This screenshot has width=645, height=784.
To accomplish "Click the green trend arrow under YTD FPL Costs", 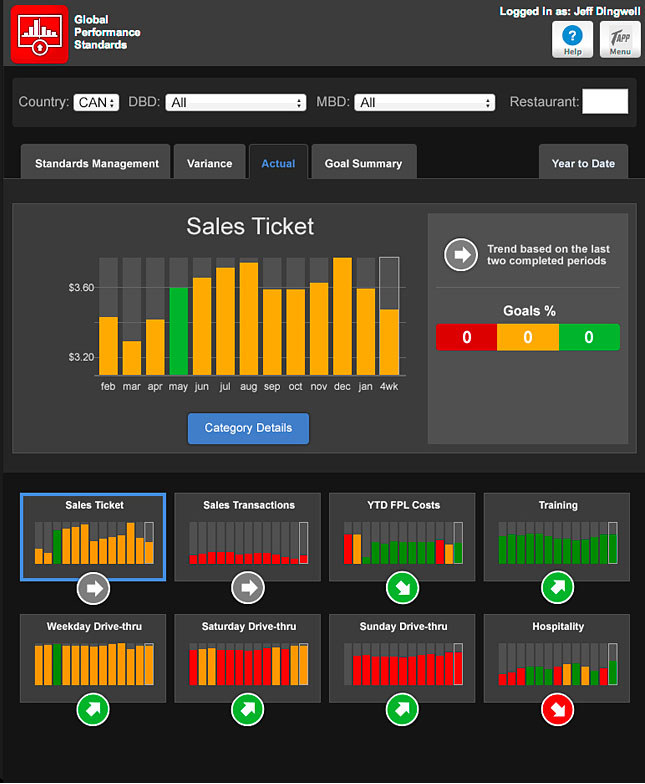I will pos(403,589).
